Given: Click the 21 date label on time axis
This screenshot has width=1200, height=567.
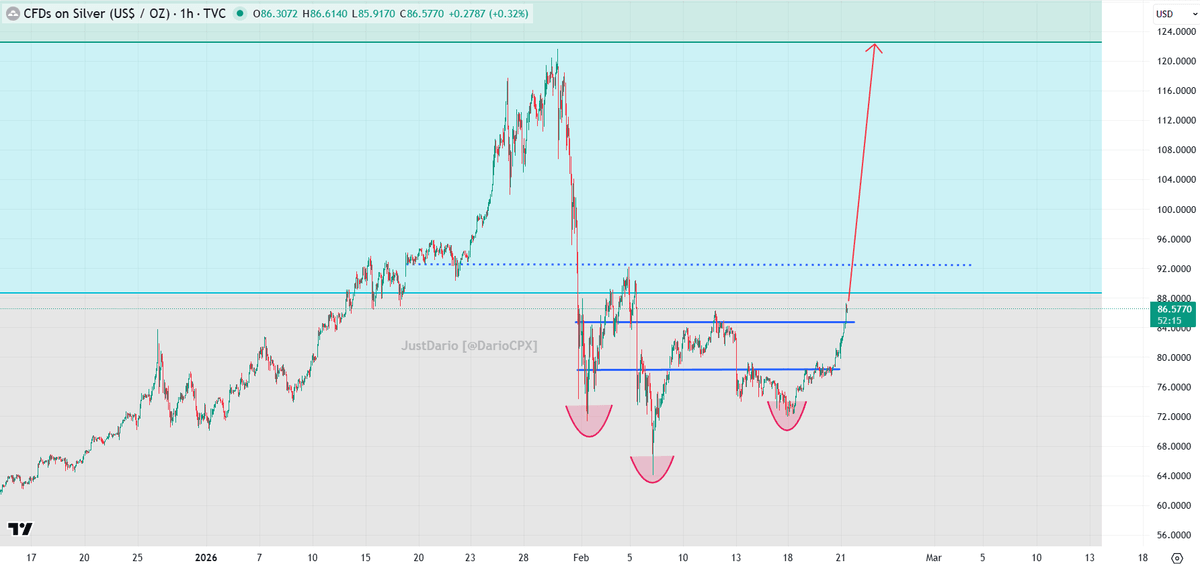Looking at the screenshot, I should pyautogui.click(x=841, y=557).
